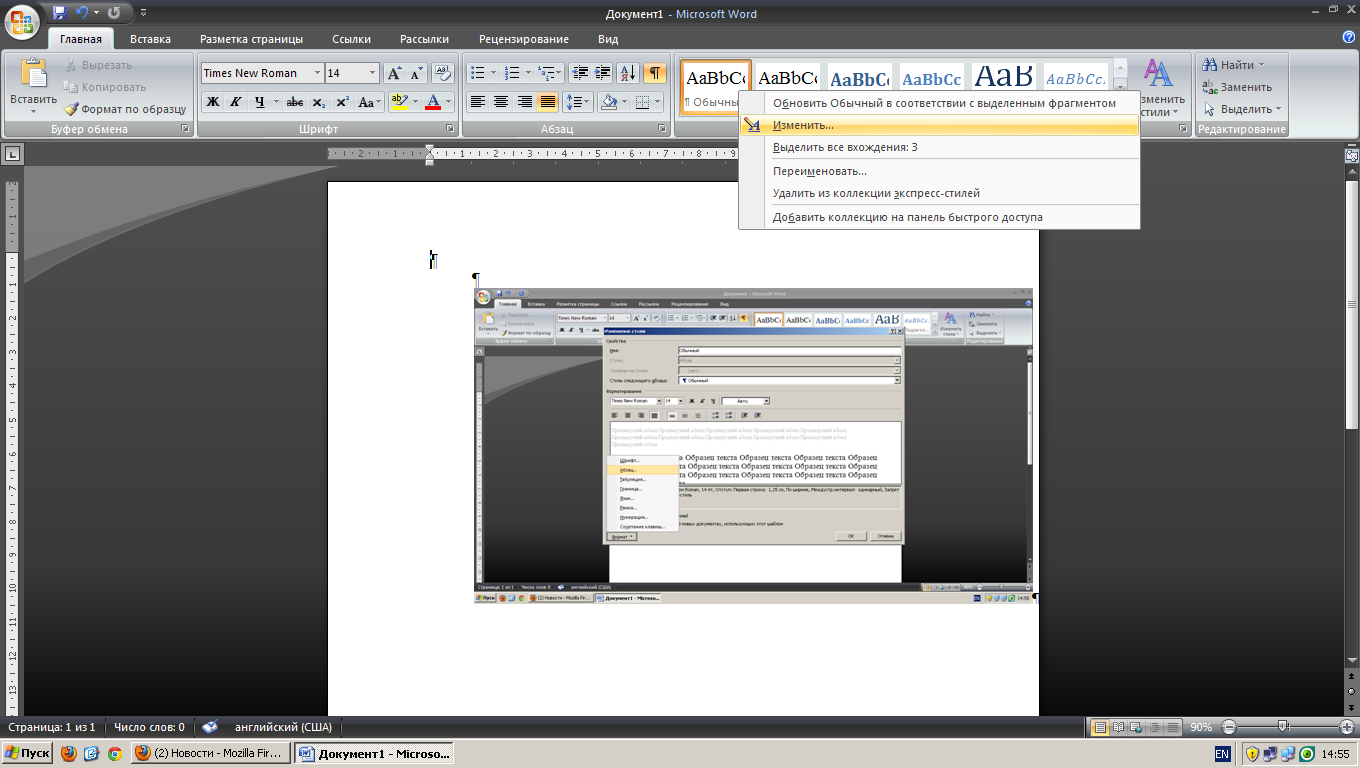Open Пуск start menu

pyautogui.click(x=28, y=753)
